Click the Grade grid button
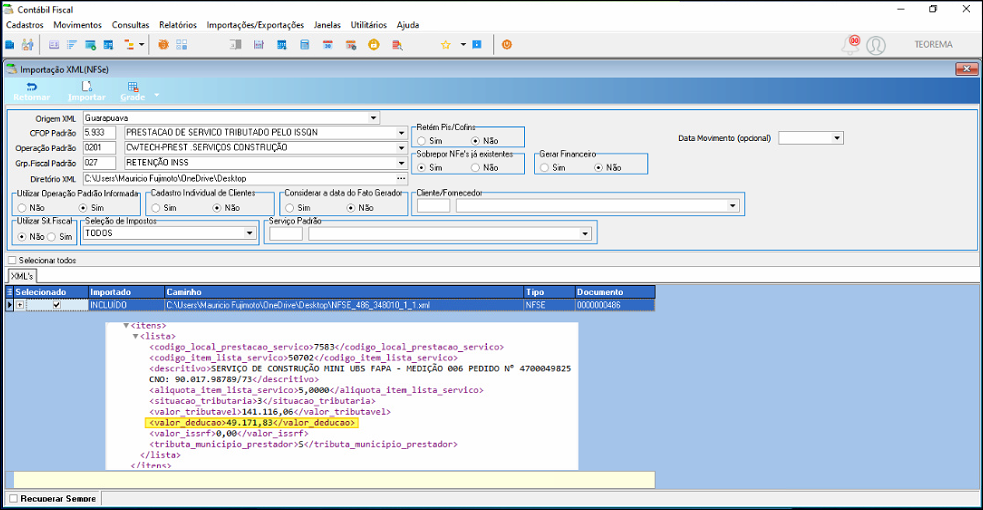This screenshot has height=510, width=983. point(132,91)
